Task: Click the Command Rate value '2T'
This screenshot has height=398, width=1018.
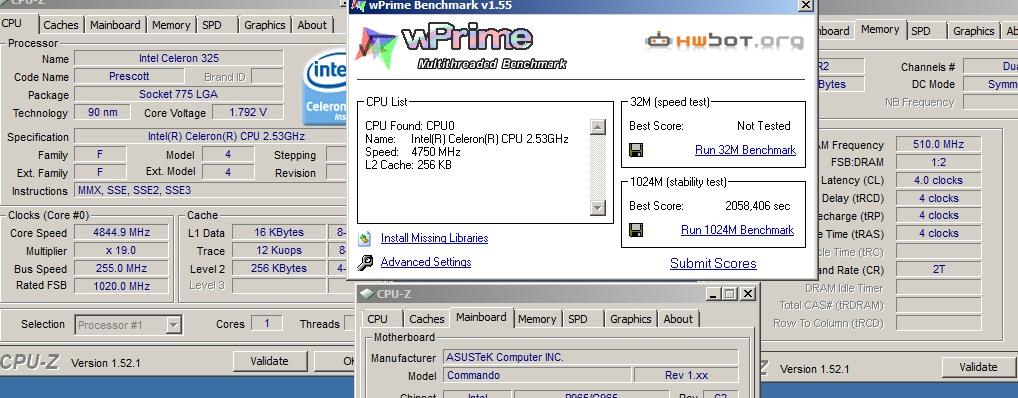Action: coord(938,269)
